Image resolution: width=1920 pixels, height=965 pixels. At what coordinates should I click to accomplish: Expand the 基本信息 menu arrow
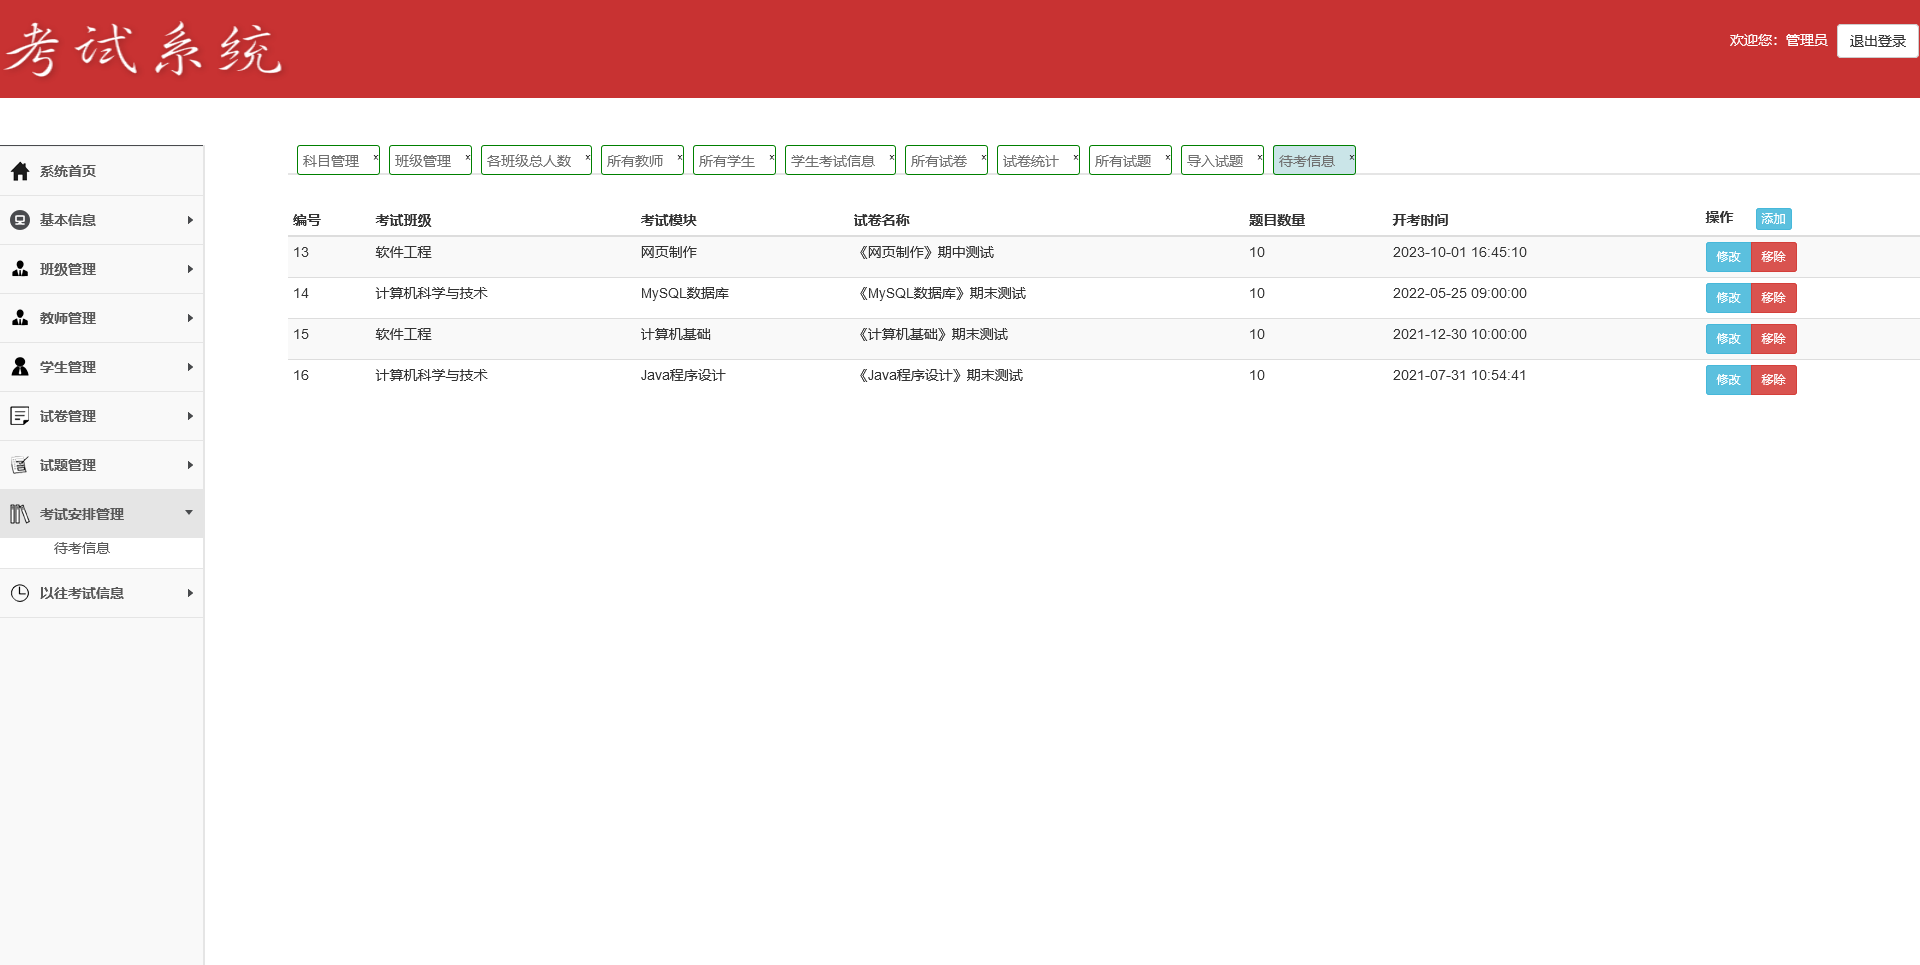[190, 220]
